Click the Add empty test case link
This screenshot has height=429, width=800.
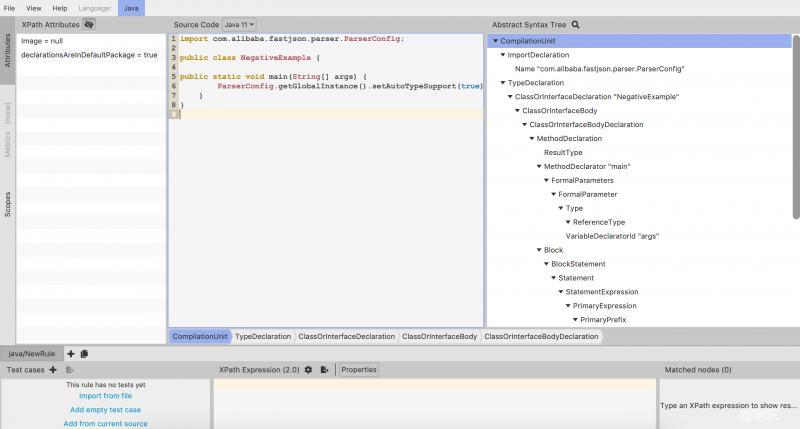[106, 410]
